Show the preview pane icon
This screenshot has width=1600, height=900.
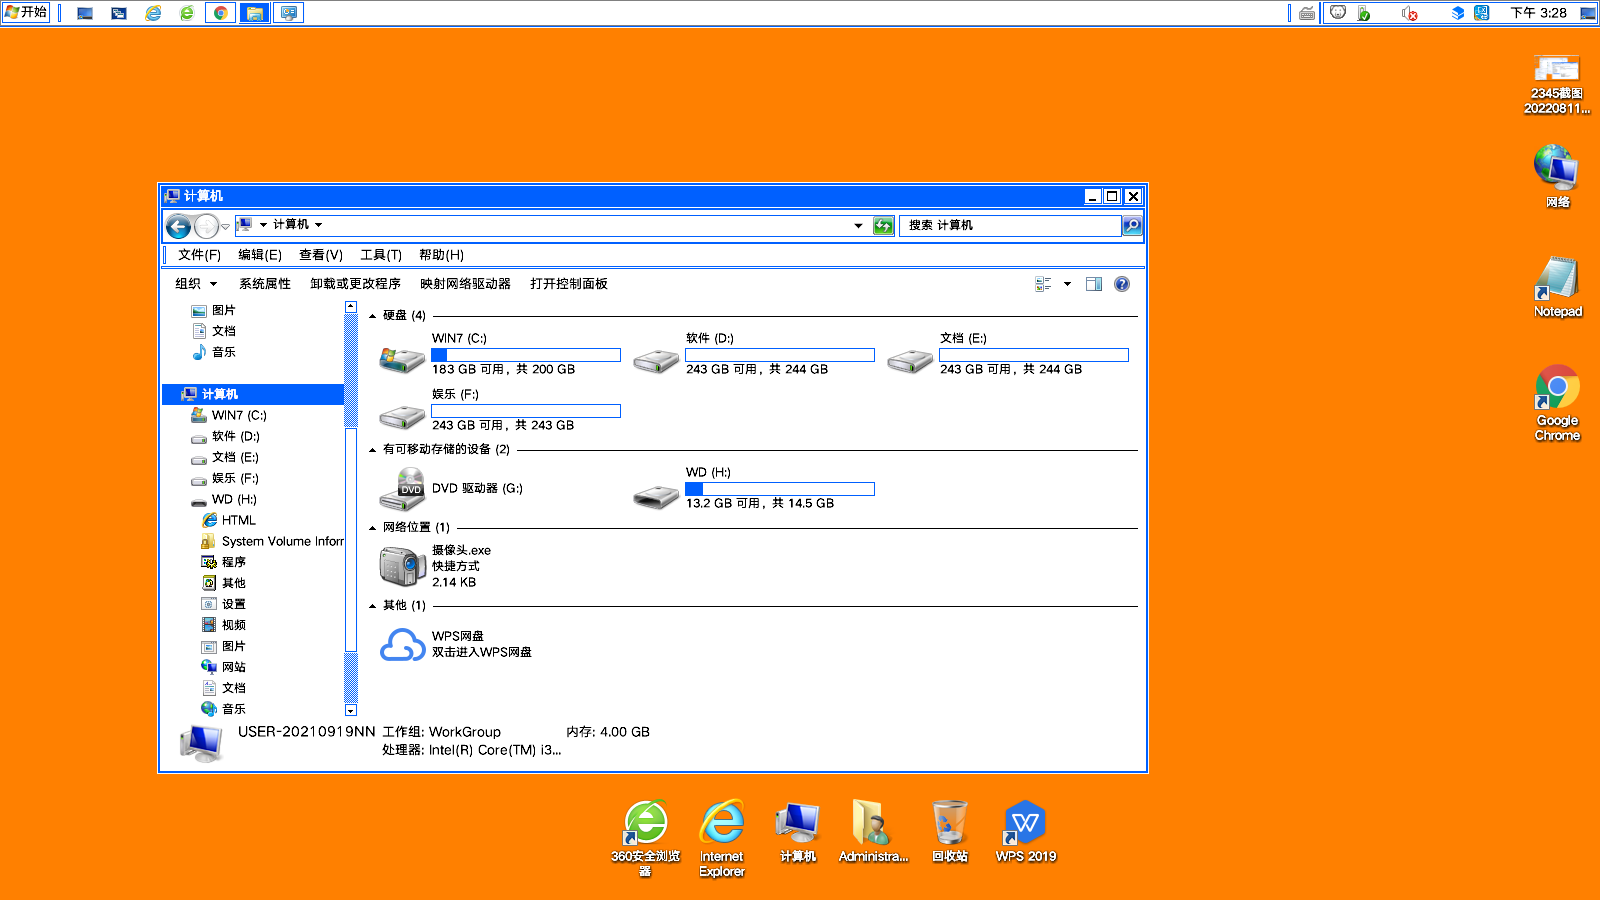tap(1094, 284)
